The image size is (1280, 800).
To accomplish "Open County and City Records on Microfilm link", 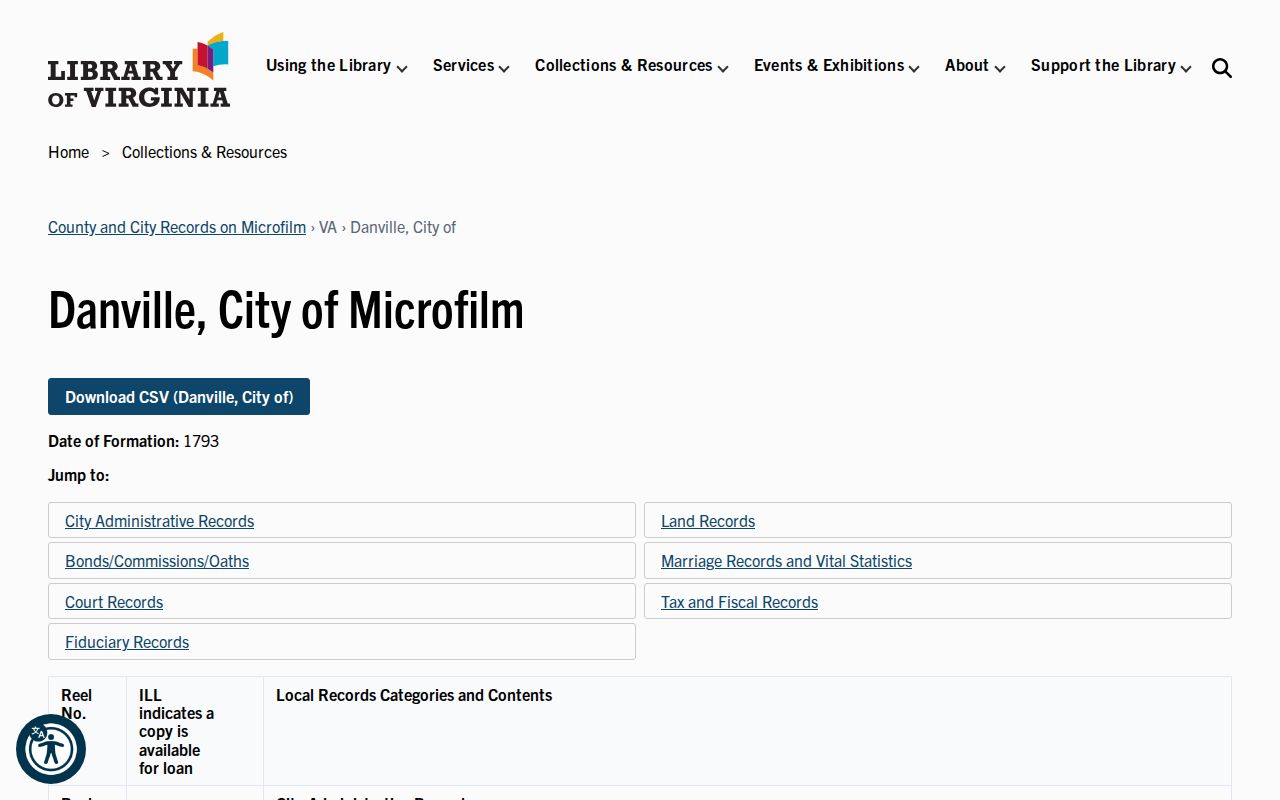I will pos(177,227).
